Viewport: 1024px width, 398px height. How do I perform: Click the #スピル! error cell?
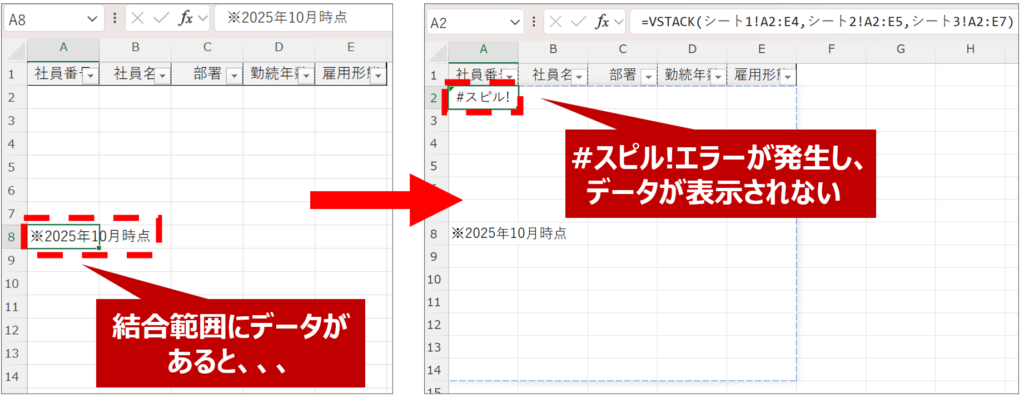(483, 98)
